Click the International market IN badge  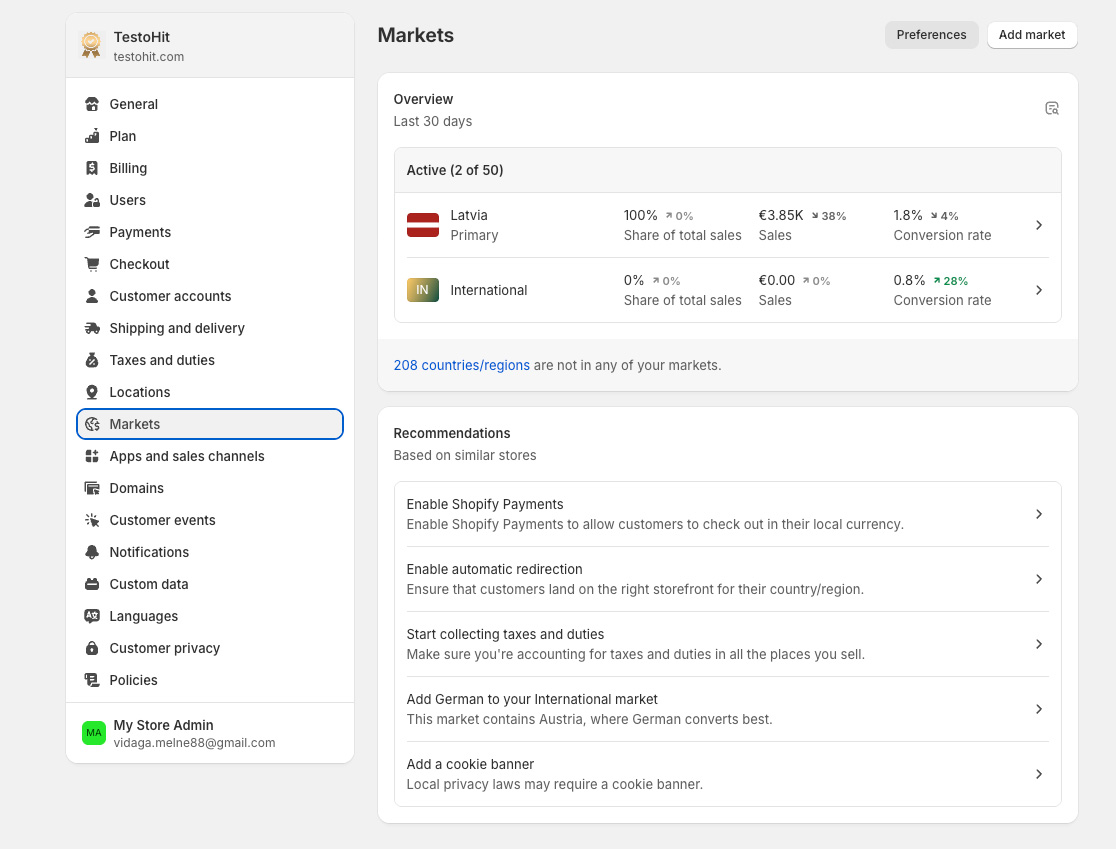[x=422, y=290]
